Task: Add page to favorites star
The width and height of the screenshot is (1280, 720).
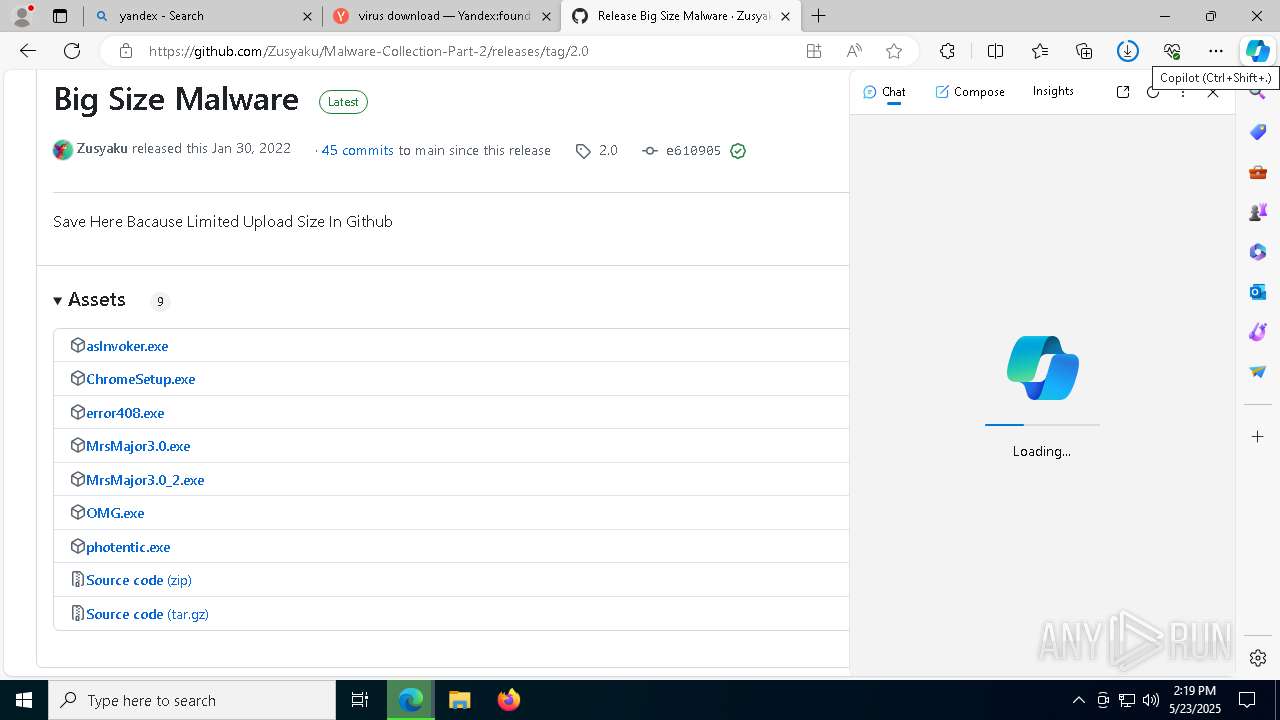Action: 894,51
